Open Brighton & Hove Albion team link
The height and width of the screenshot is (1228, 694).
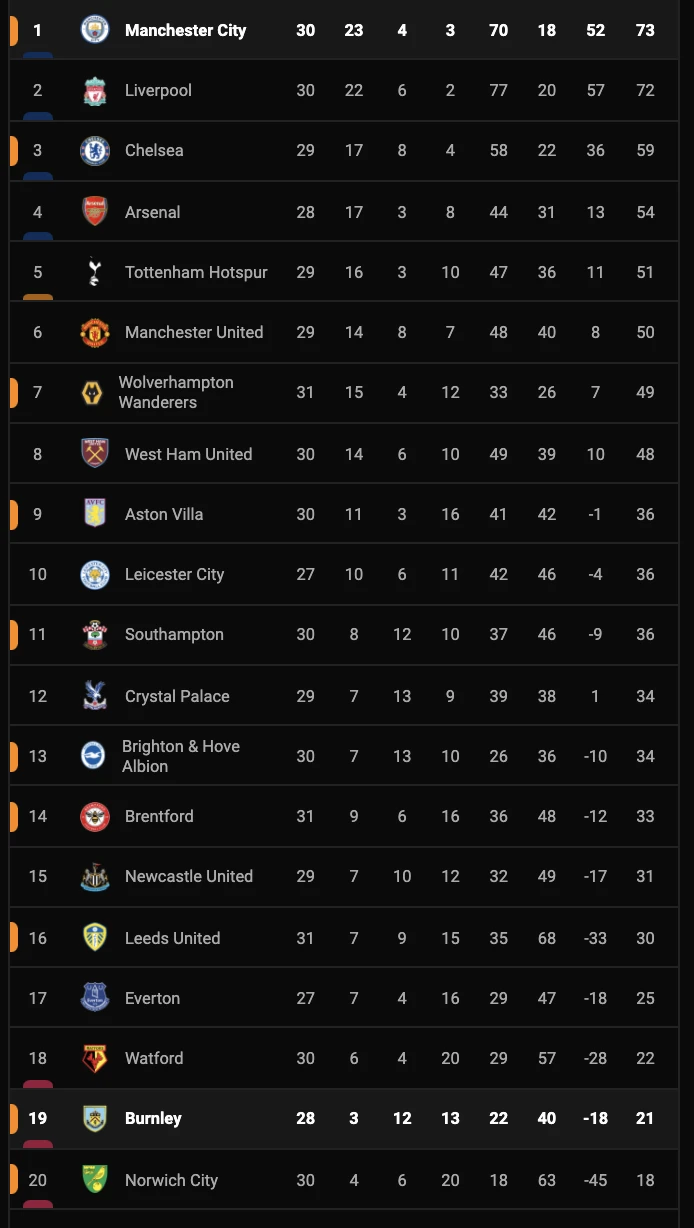tap(180, 756)
